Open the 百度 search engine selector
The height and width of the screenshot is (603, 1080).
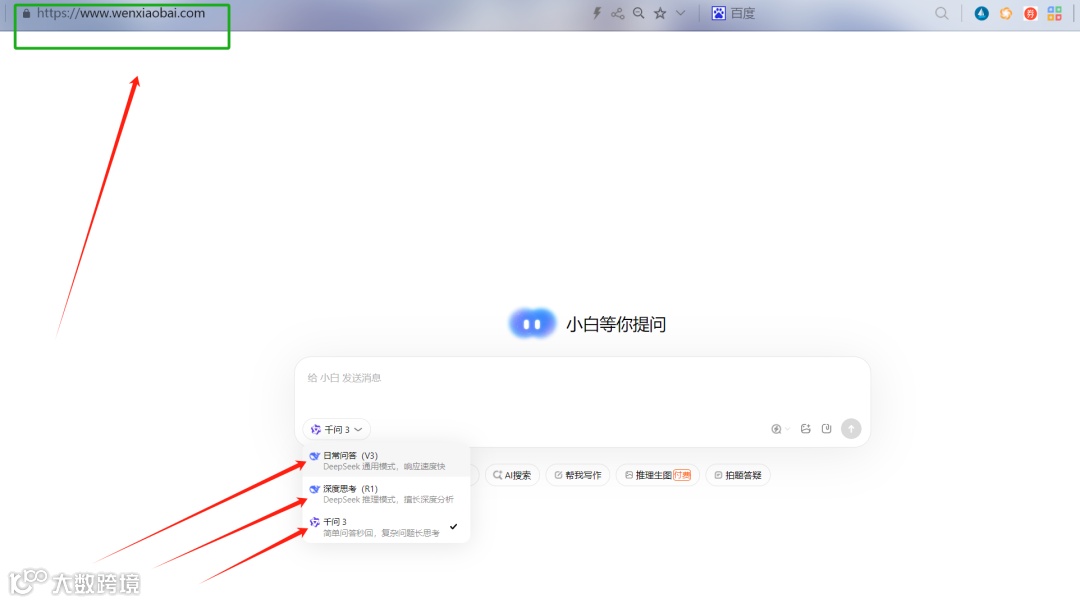point(734,13)
